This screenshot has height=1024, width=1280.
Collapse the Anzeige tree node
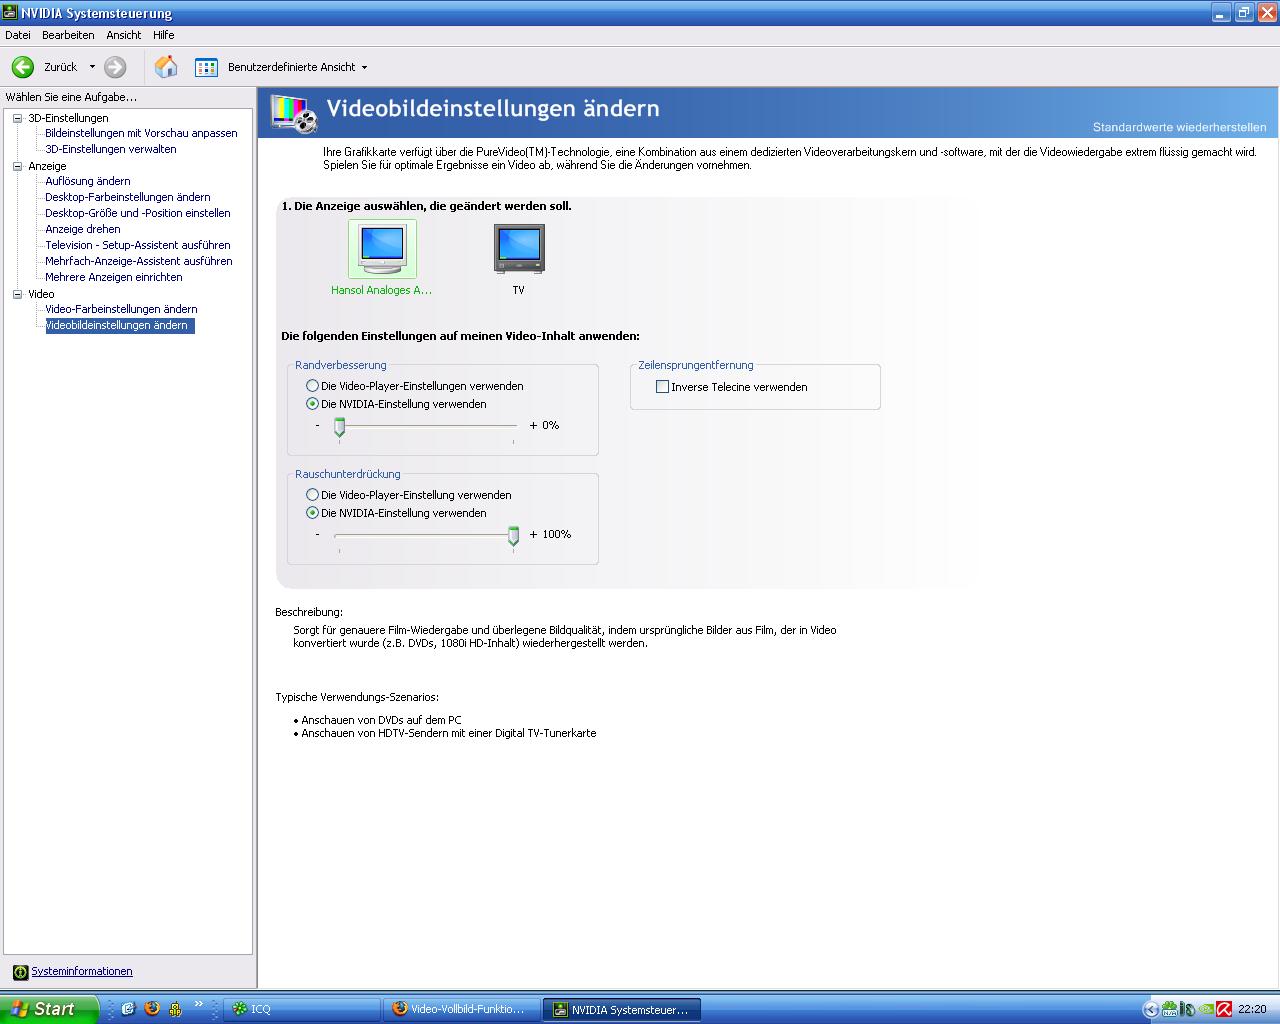pos(17,166)
